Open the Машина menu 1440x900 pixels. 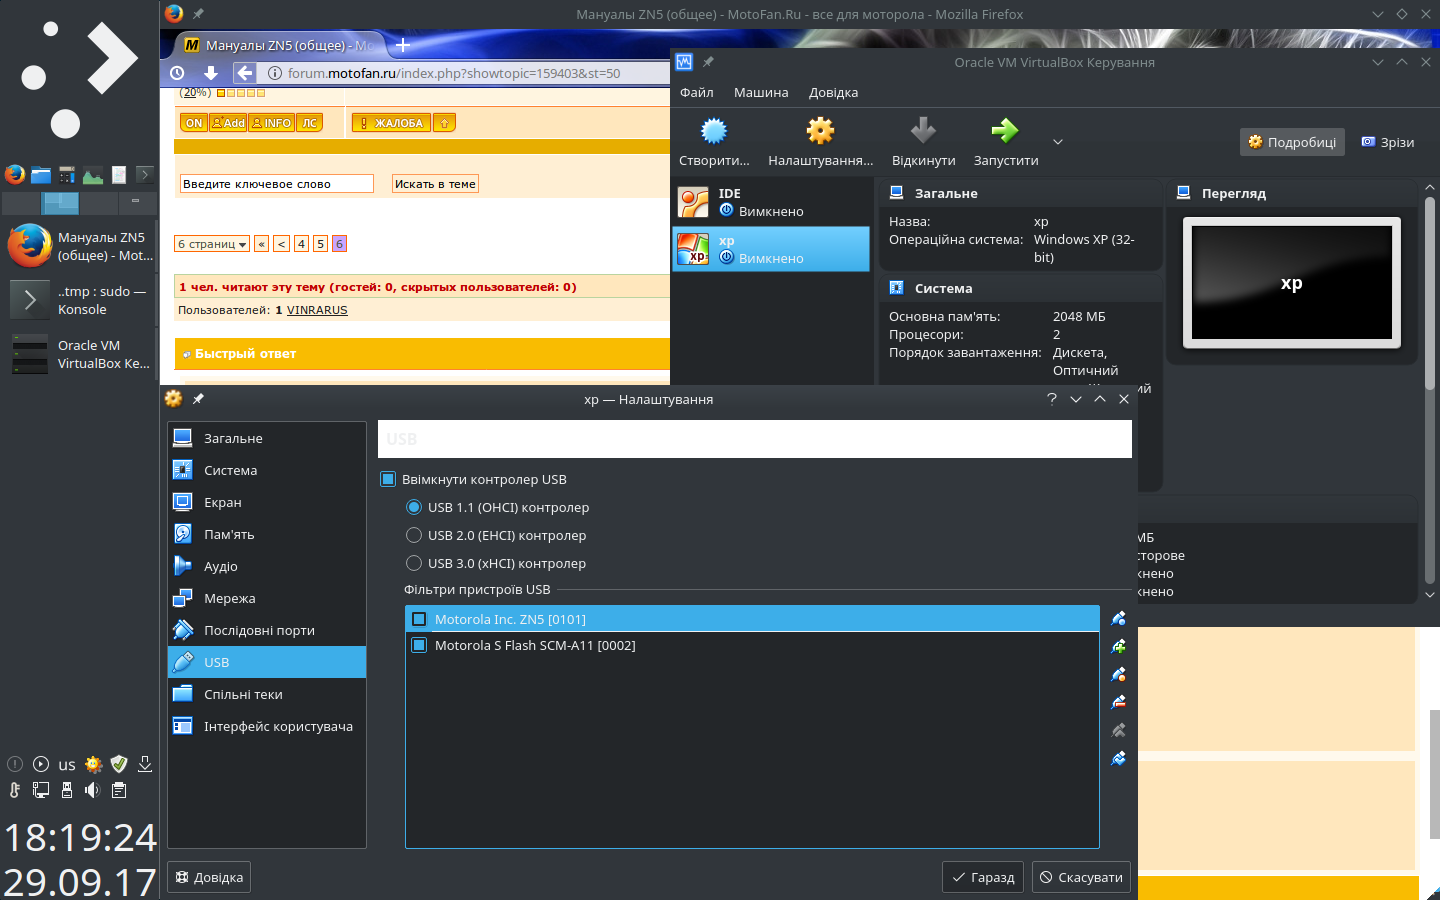click(761, 92)
